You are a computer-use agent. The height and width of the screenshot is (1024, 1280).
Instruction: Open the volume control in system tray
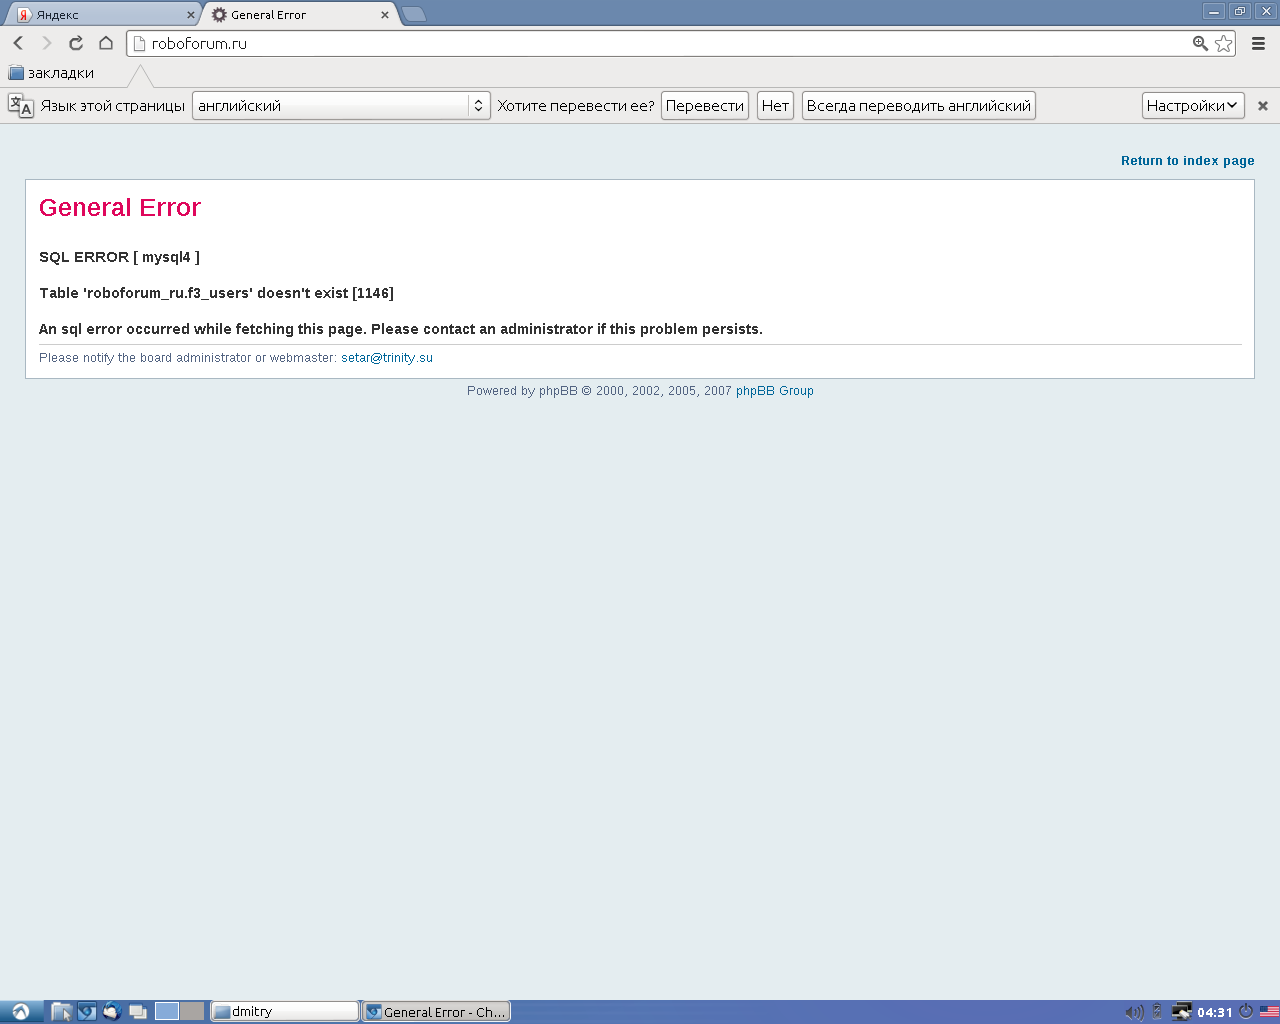click(x=1134, y=1012)
